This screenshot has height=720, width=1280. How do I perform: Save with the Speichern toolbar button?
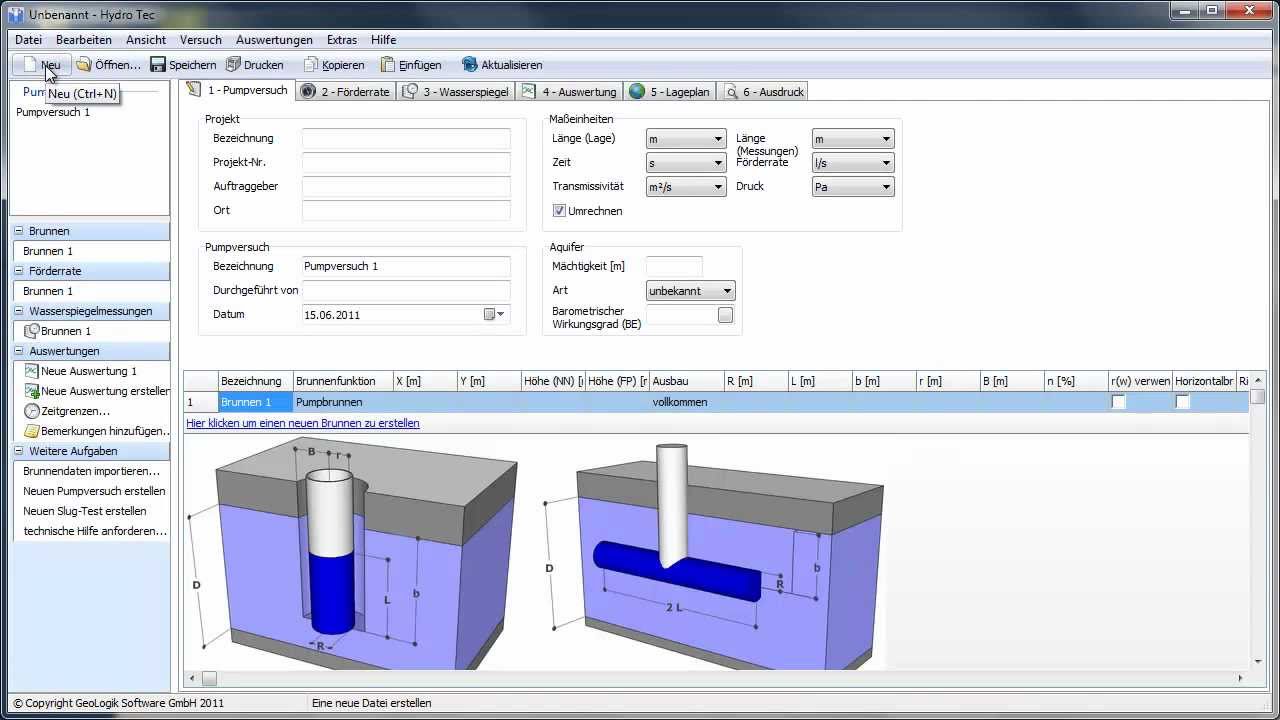(183, 65)
